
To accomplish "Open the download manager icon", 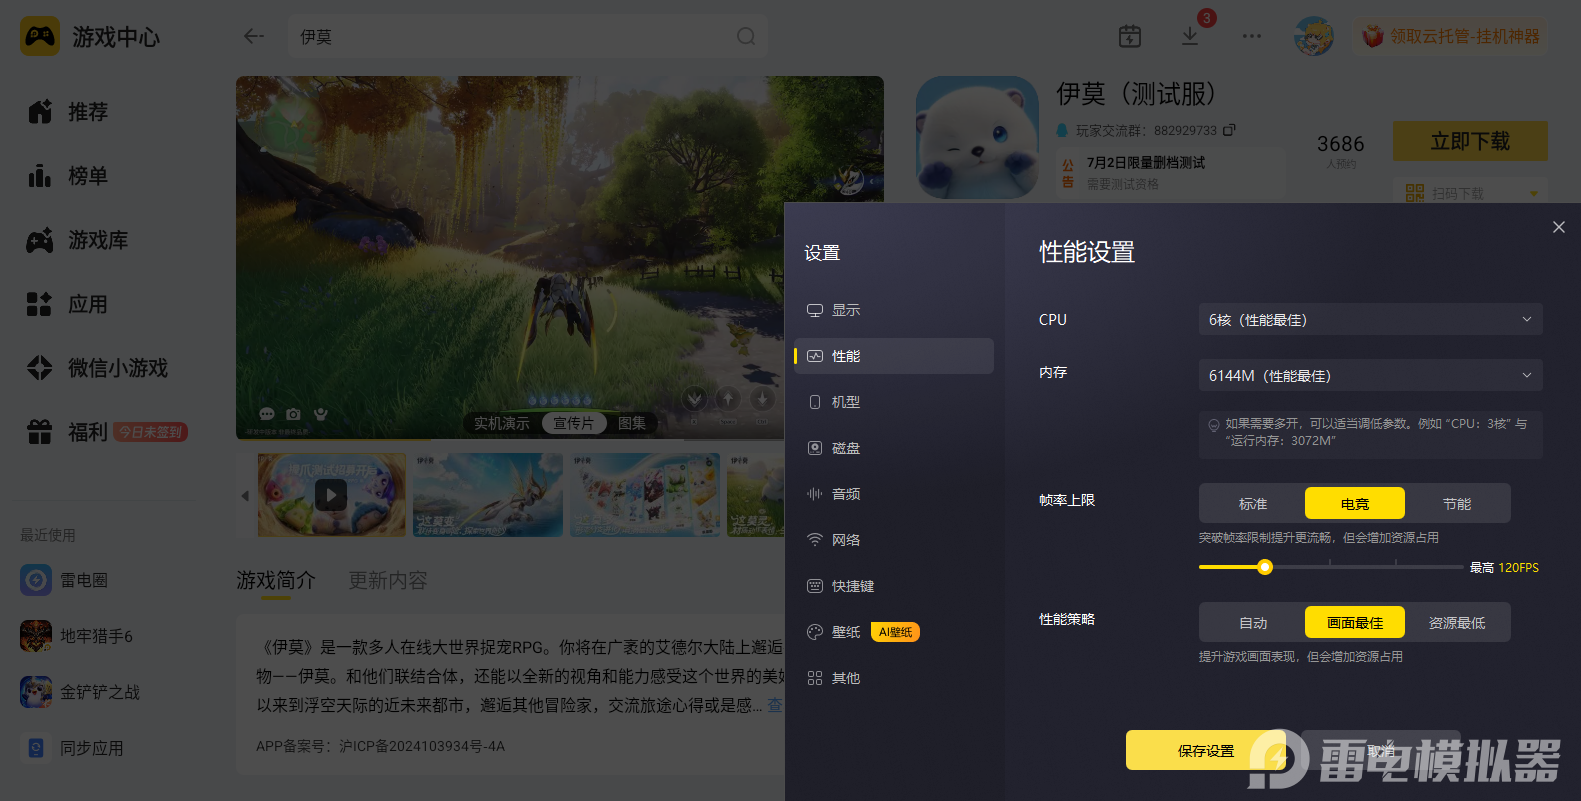I will coord(1190,36).
